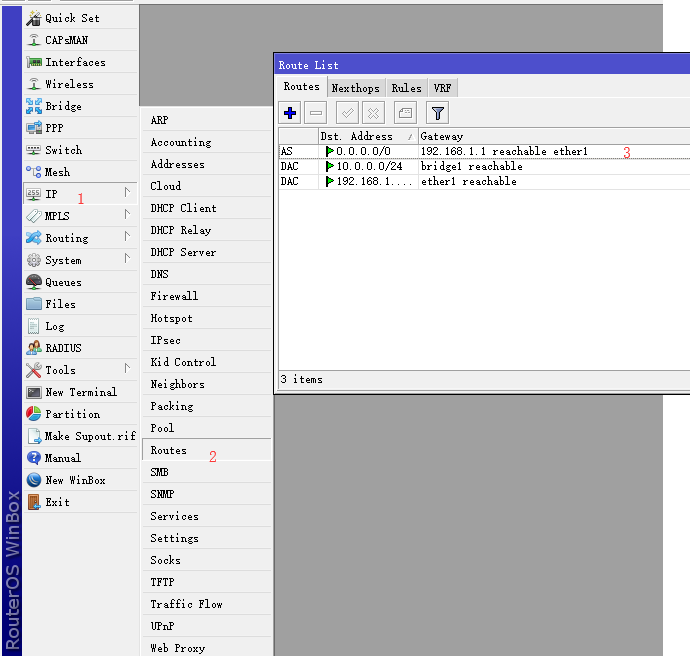Open Traffic Flow submenu entry

click(x=206, y=604)
